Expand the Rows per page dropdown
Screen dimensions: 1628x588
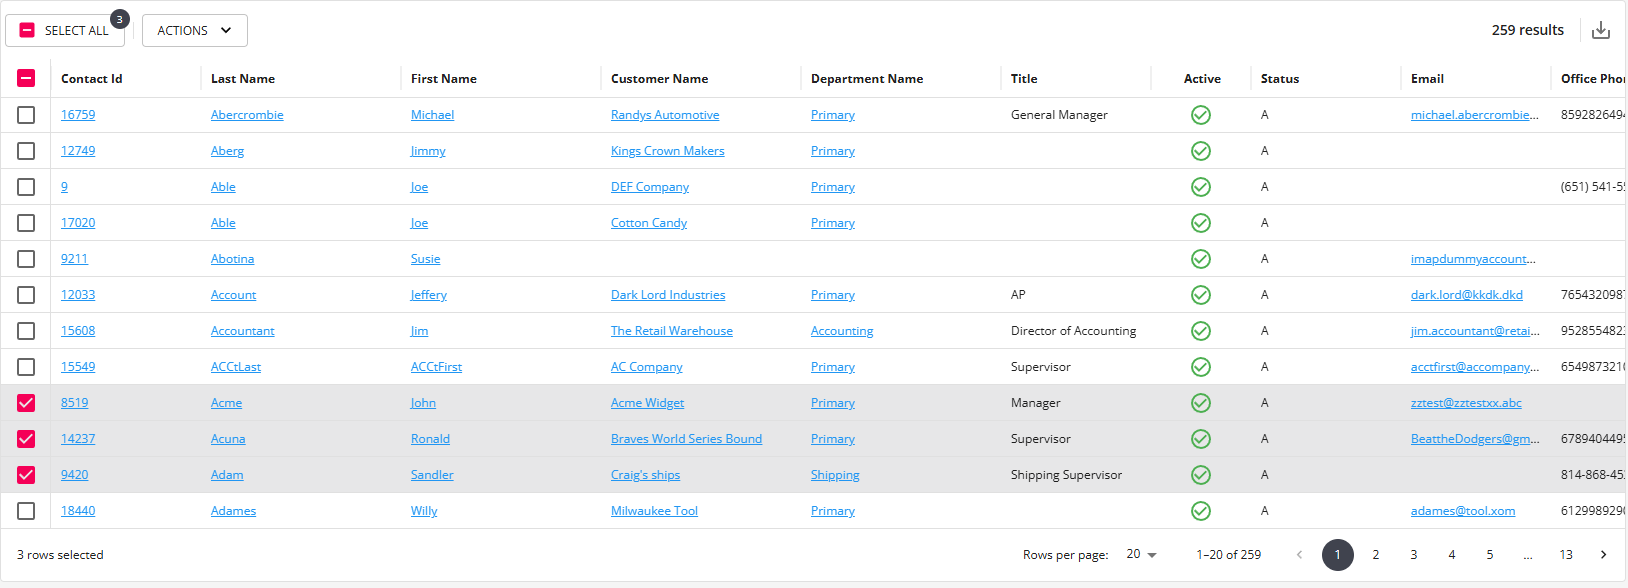tap(1141, 555)
